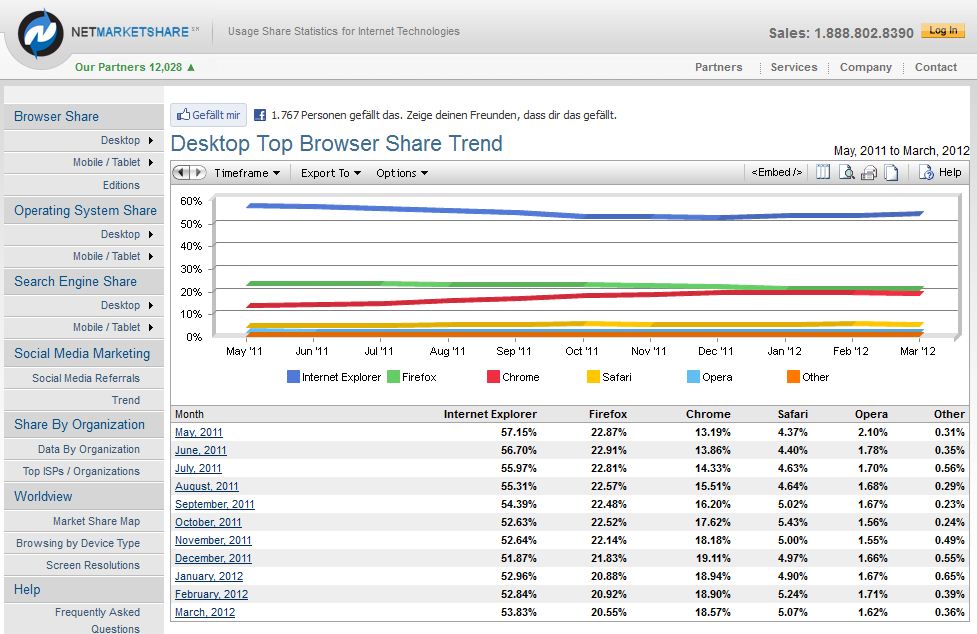Open the November, 2011 month link
The height and width of the screenshot is (634, 977).
[213, 541]
